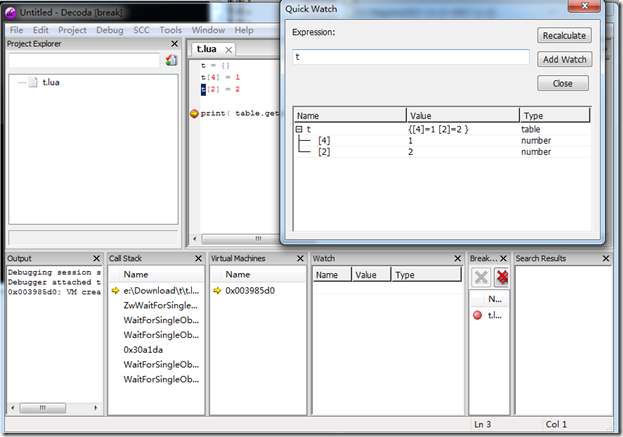The height and width of the screenshot is (437, 623).
Task: Open the SCC menu
Action: (141, 30)
